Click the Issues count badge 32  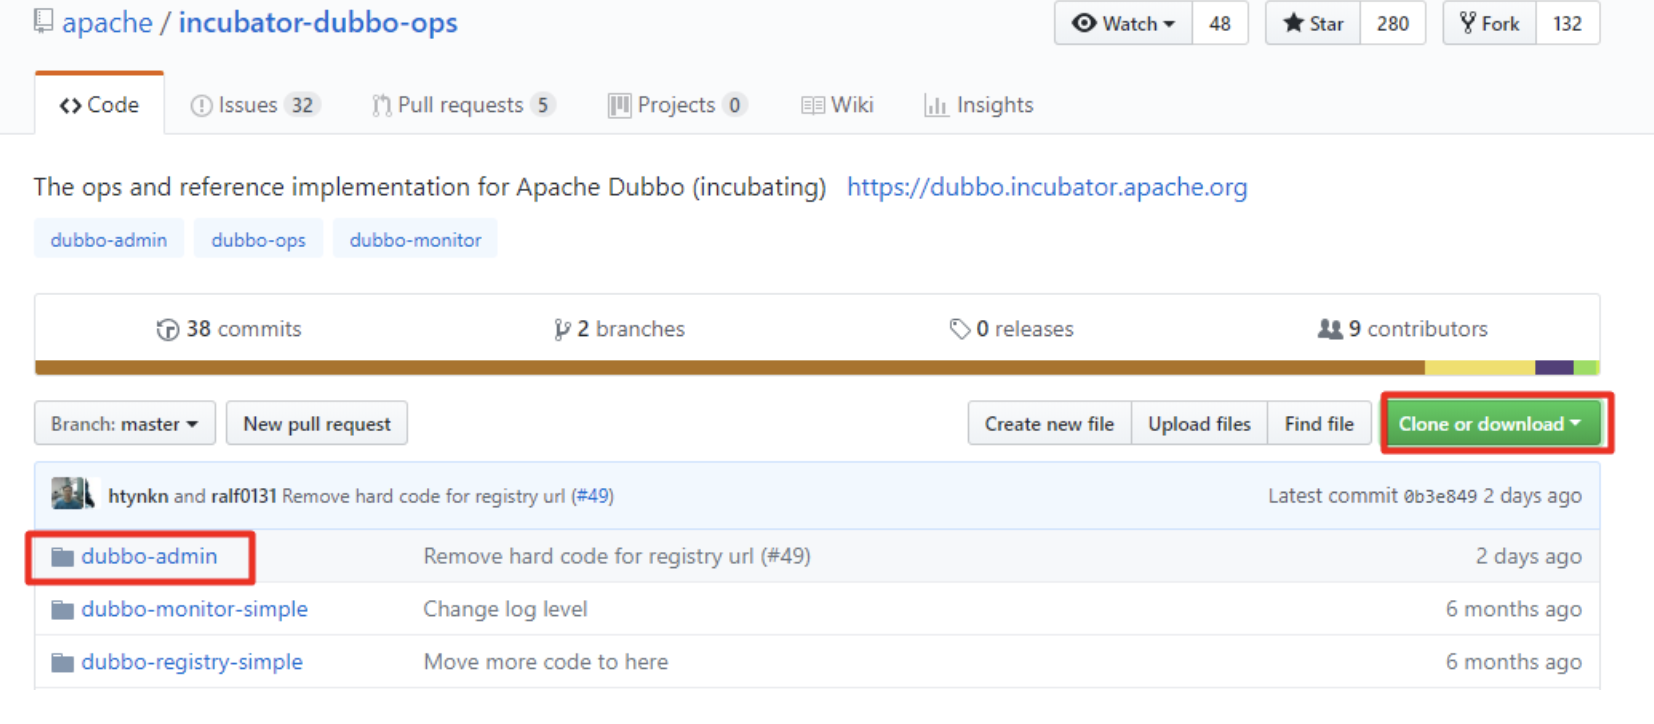tap(302, 105)
